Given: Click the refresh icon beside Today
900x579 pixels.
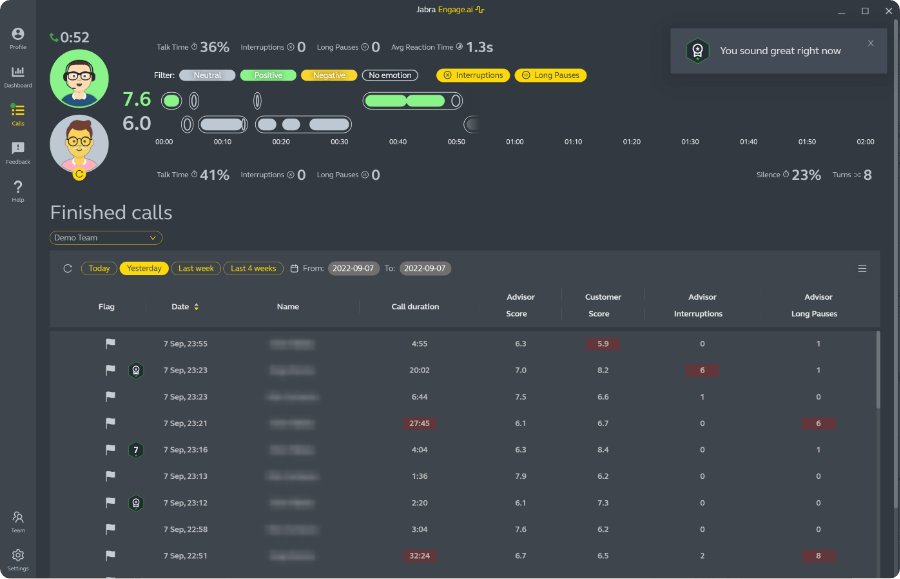Looking at the screenshot, I should coord(68,268).
